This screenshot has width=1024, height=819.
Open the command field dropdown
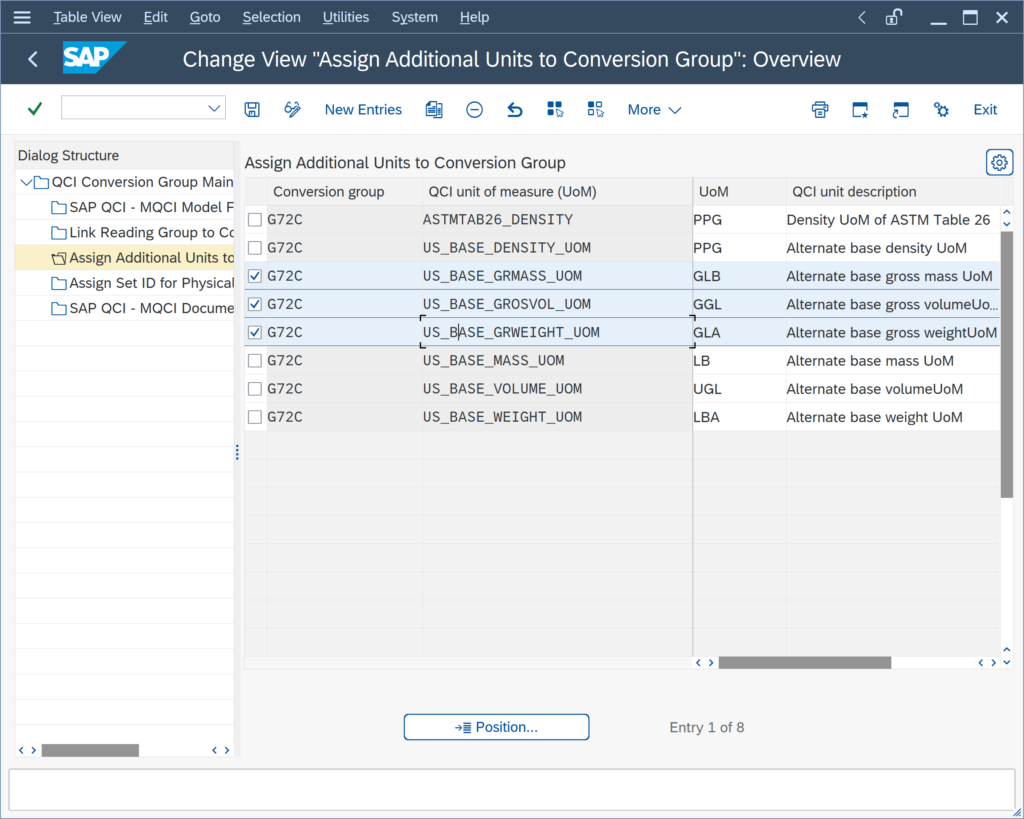pos(214,108)
